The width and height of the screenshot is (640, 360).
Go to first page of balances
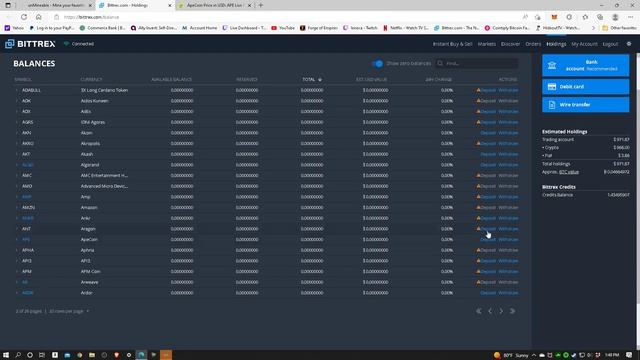click(x=479, y=311)
